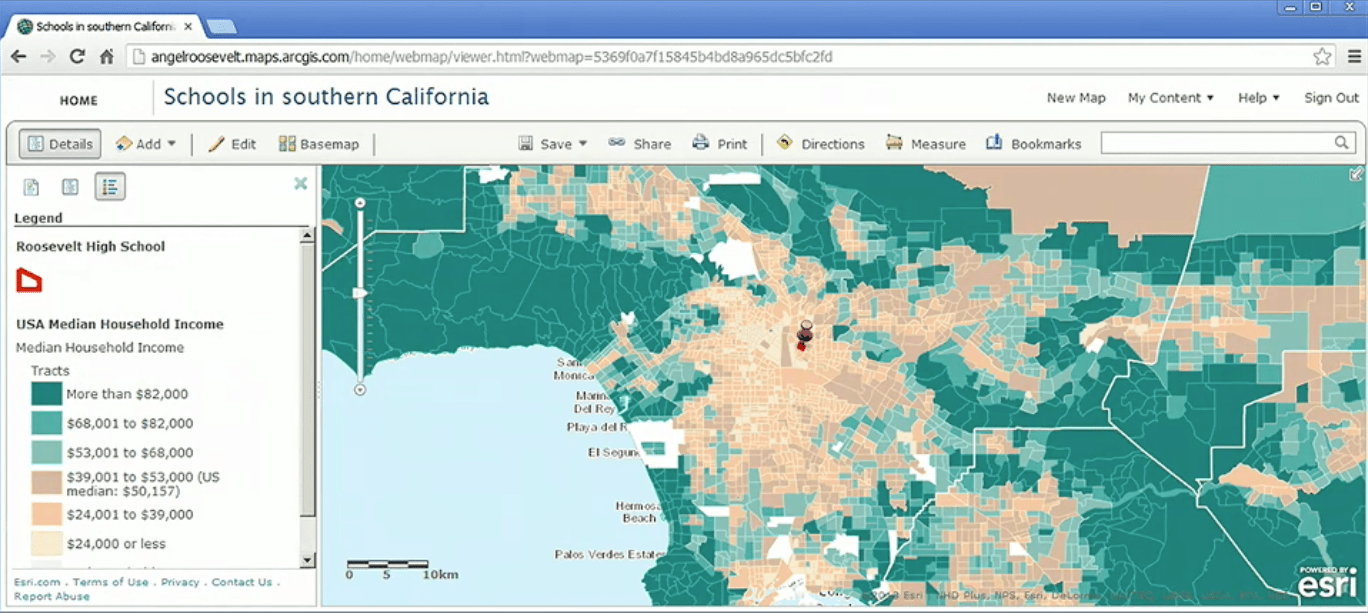The image size is (1368, 613).
Task: Create a New Map
Action: point(1076,97)
